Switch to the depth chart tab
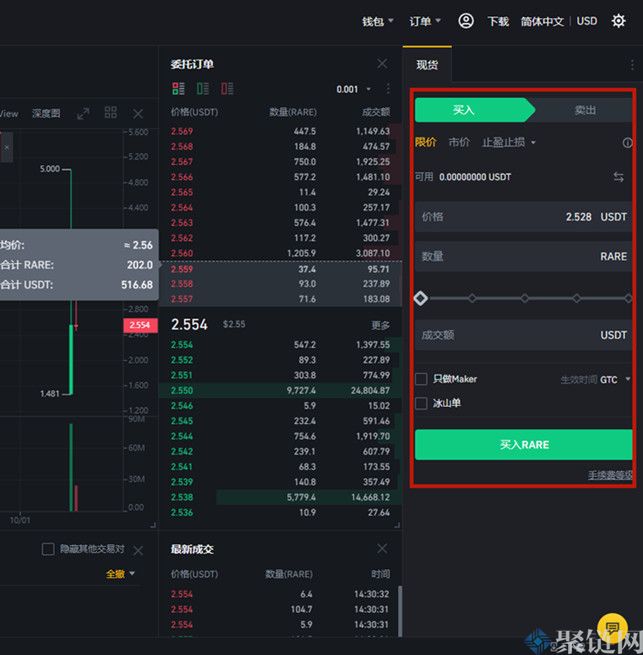Screen dimensions: 643x655 46,113
